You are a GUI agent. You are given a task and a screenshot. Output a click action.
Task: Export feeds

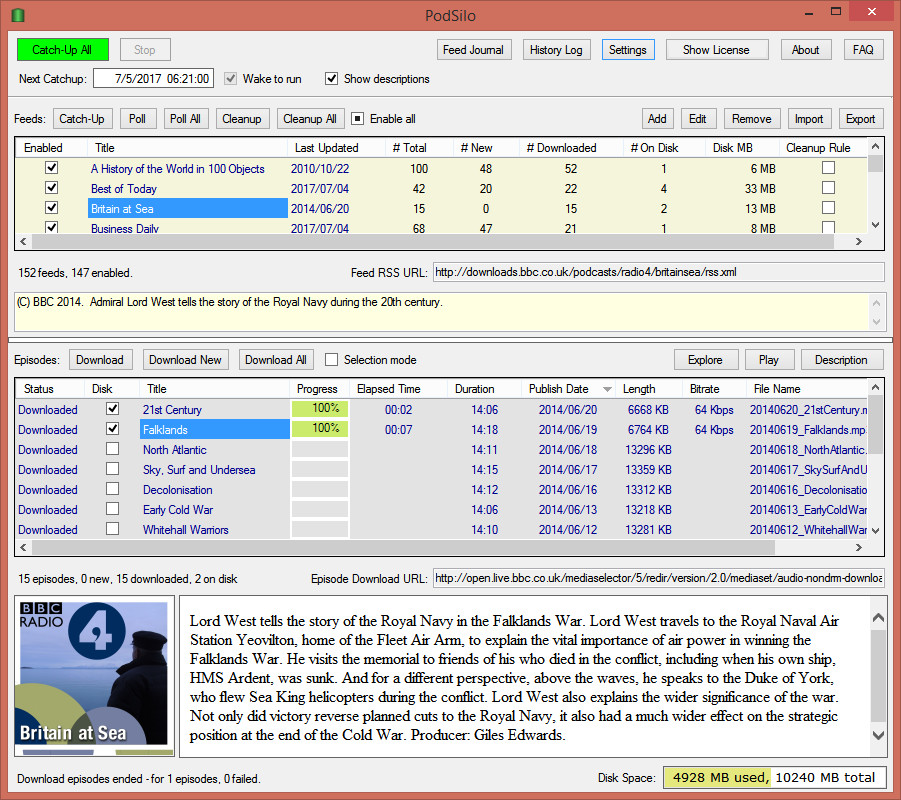[861, 119]
